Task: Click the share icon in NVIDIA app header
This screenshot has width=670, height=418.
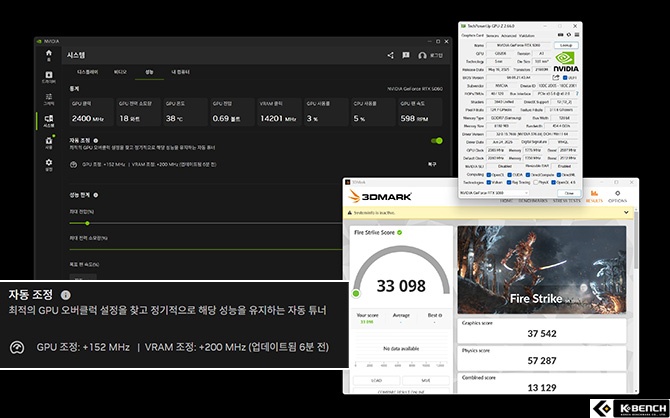Action: tap(390, 55)
